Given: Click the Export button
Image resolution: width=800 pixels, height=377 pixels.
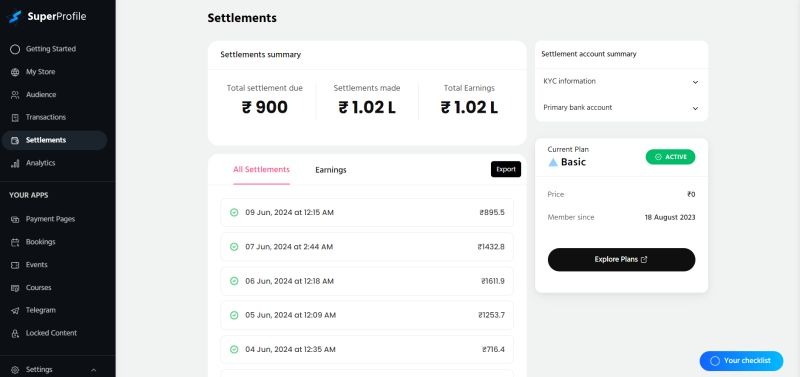Looking at the screenshot, I should point(506,169).
